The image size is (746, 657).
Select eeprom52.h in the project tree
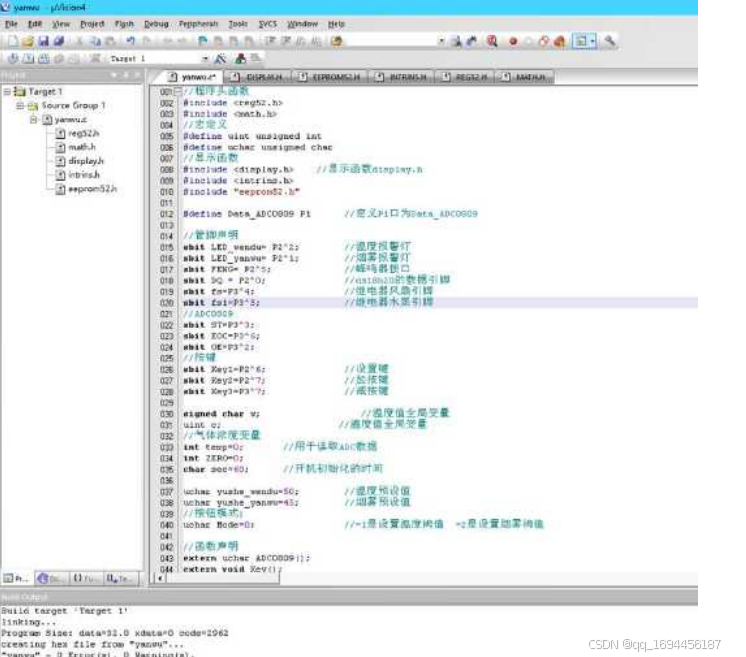pos(86,189)
